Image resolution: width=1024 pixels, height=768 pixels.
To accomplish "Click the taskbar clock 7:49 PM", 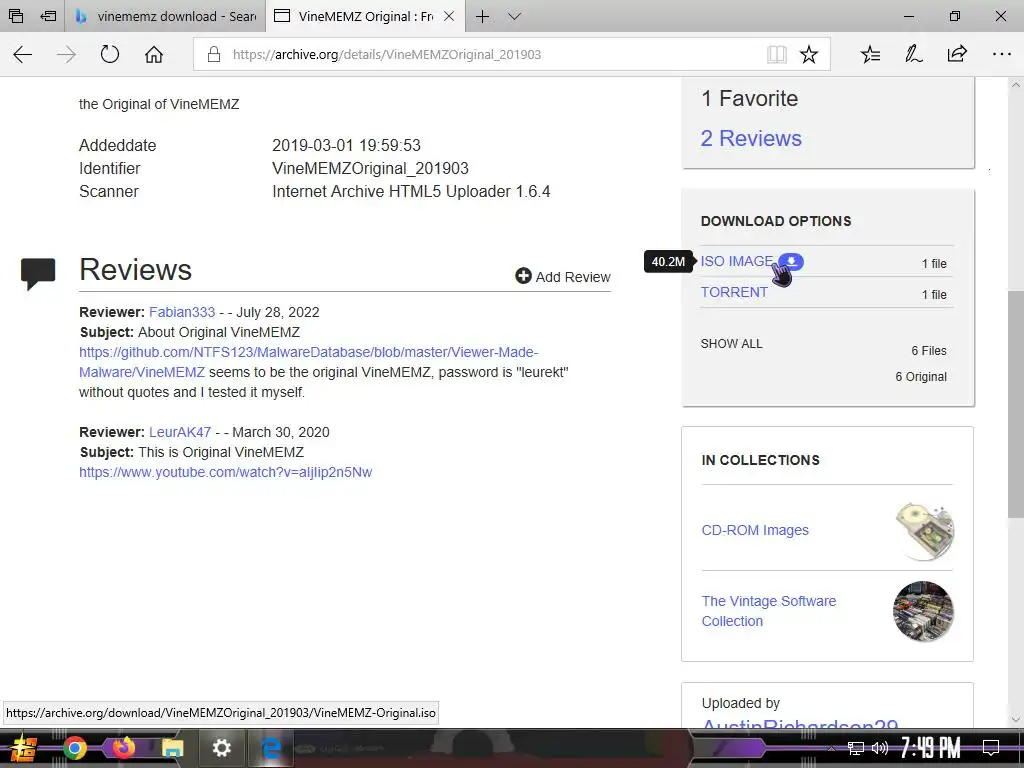I will 930,748.
